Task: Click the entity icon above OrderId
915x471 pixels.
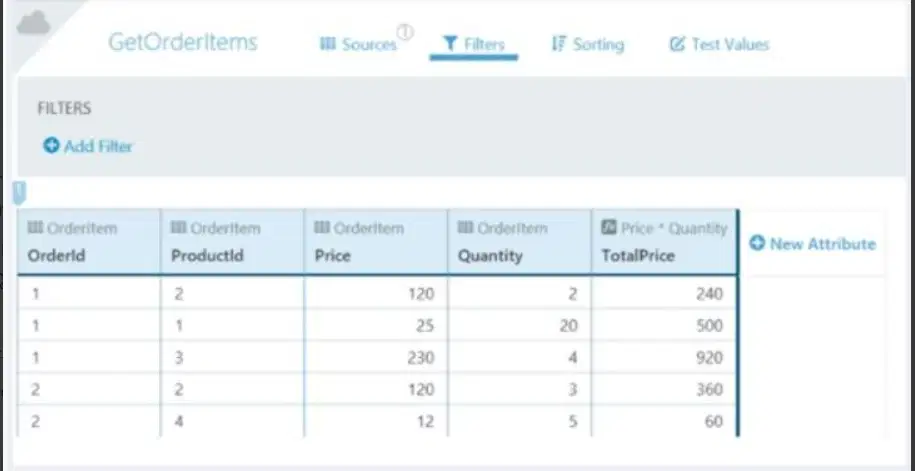Action: [x=35, y=228]
